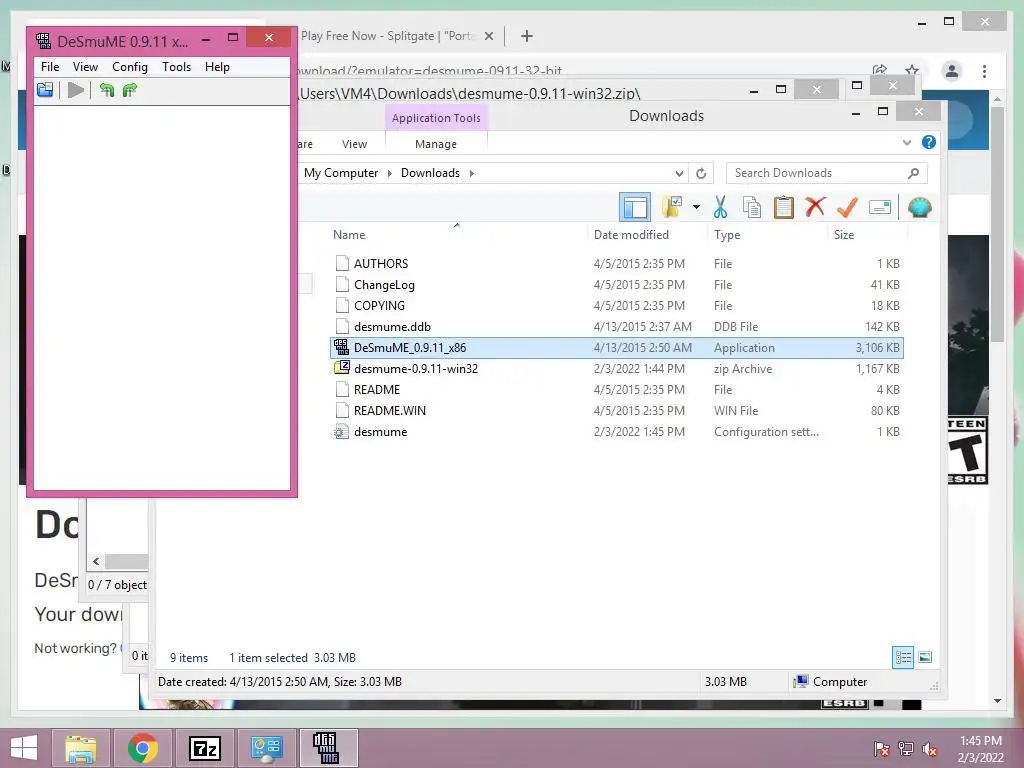Click the folder options checkmark icon
Image resolution: width=1024 pixels, height=768 pixels.
[x=672, y=207]
